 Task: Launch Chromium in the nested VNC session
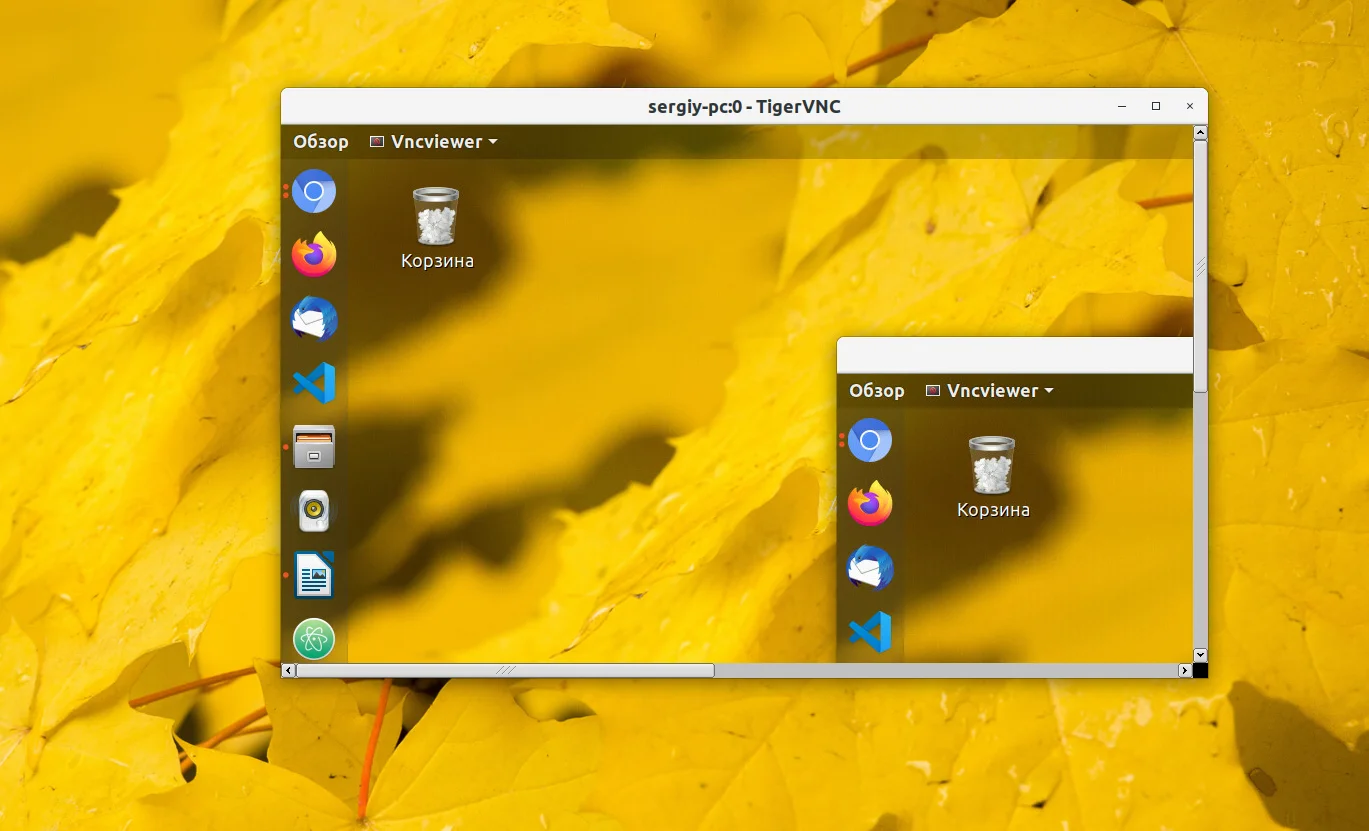[870, 440]
